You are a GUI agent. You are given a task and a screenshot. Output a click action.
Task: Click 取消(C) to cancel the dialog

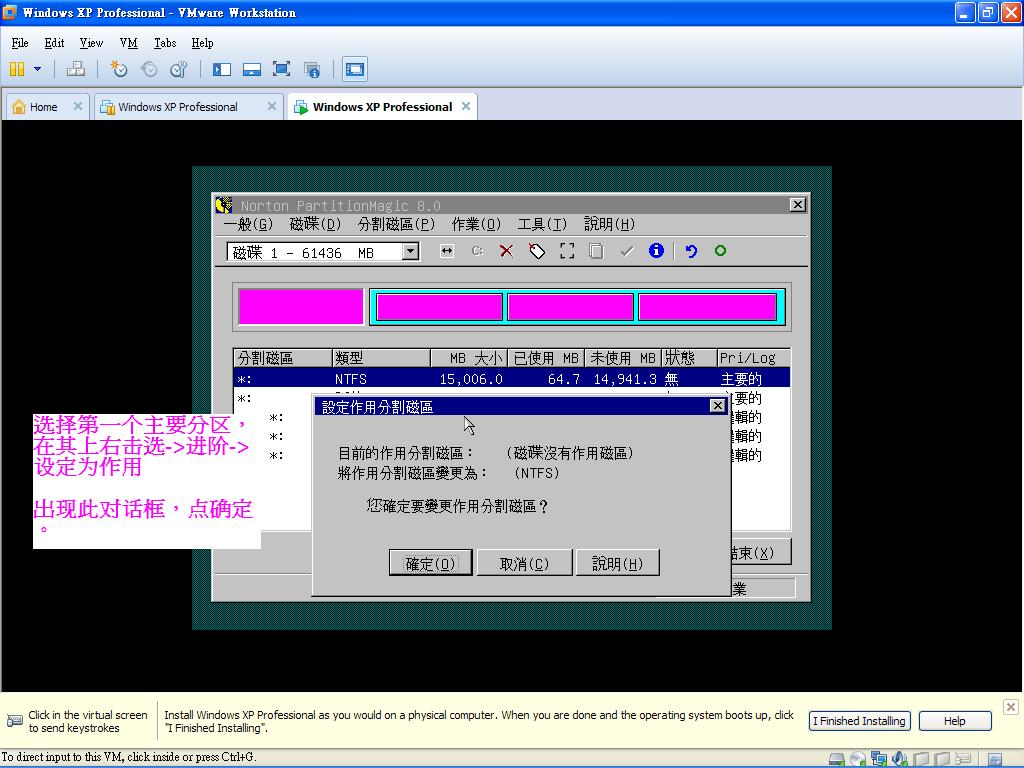pyautogui.click(x=524, y=563)
